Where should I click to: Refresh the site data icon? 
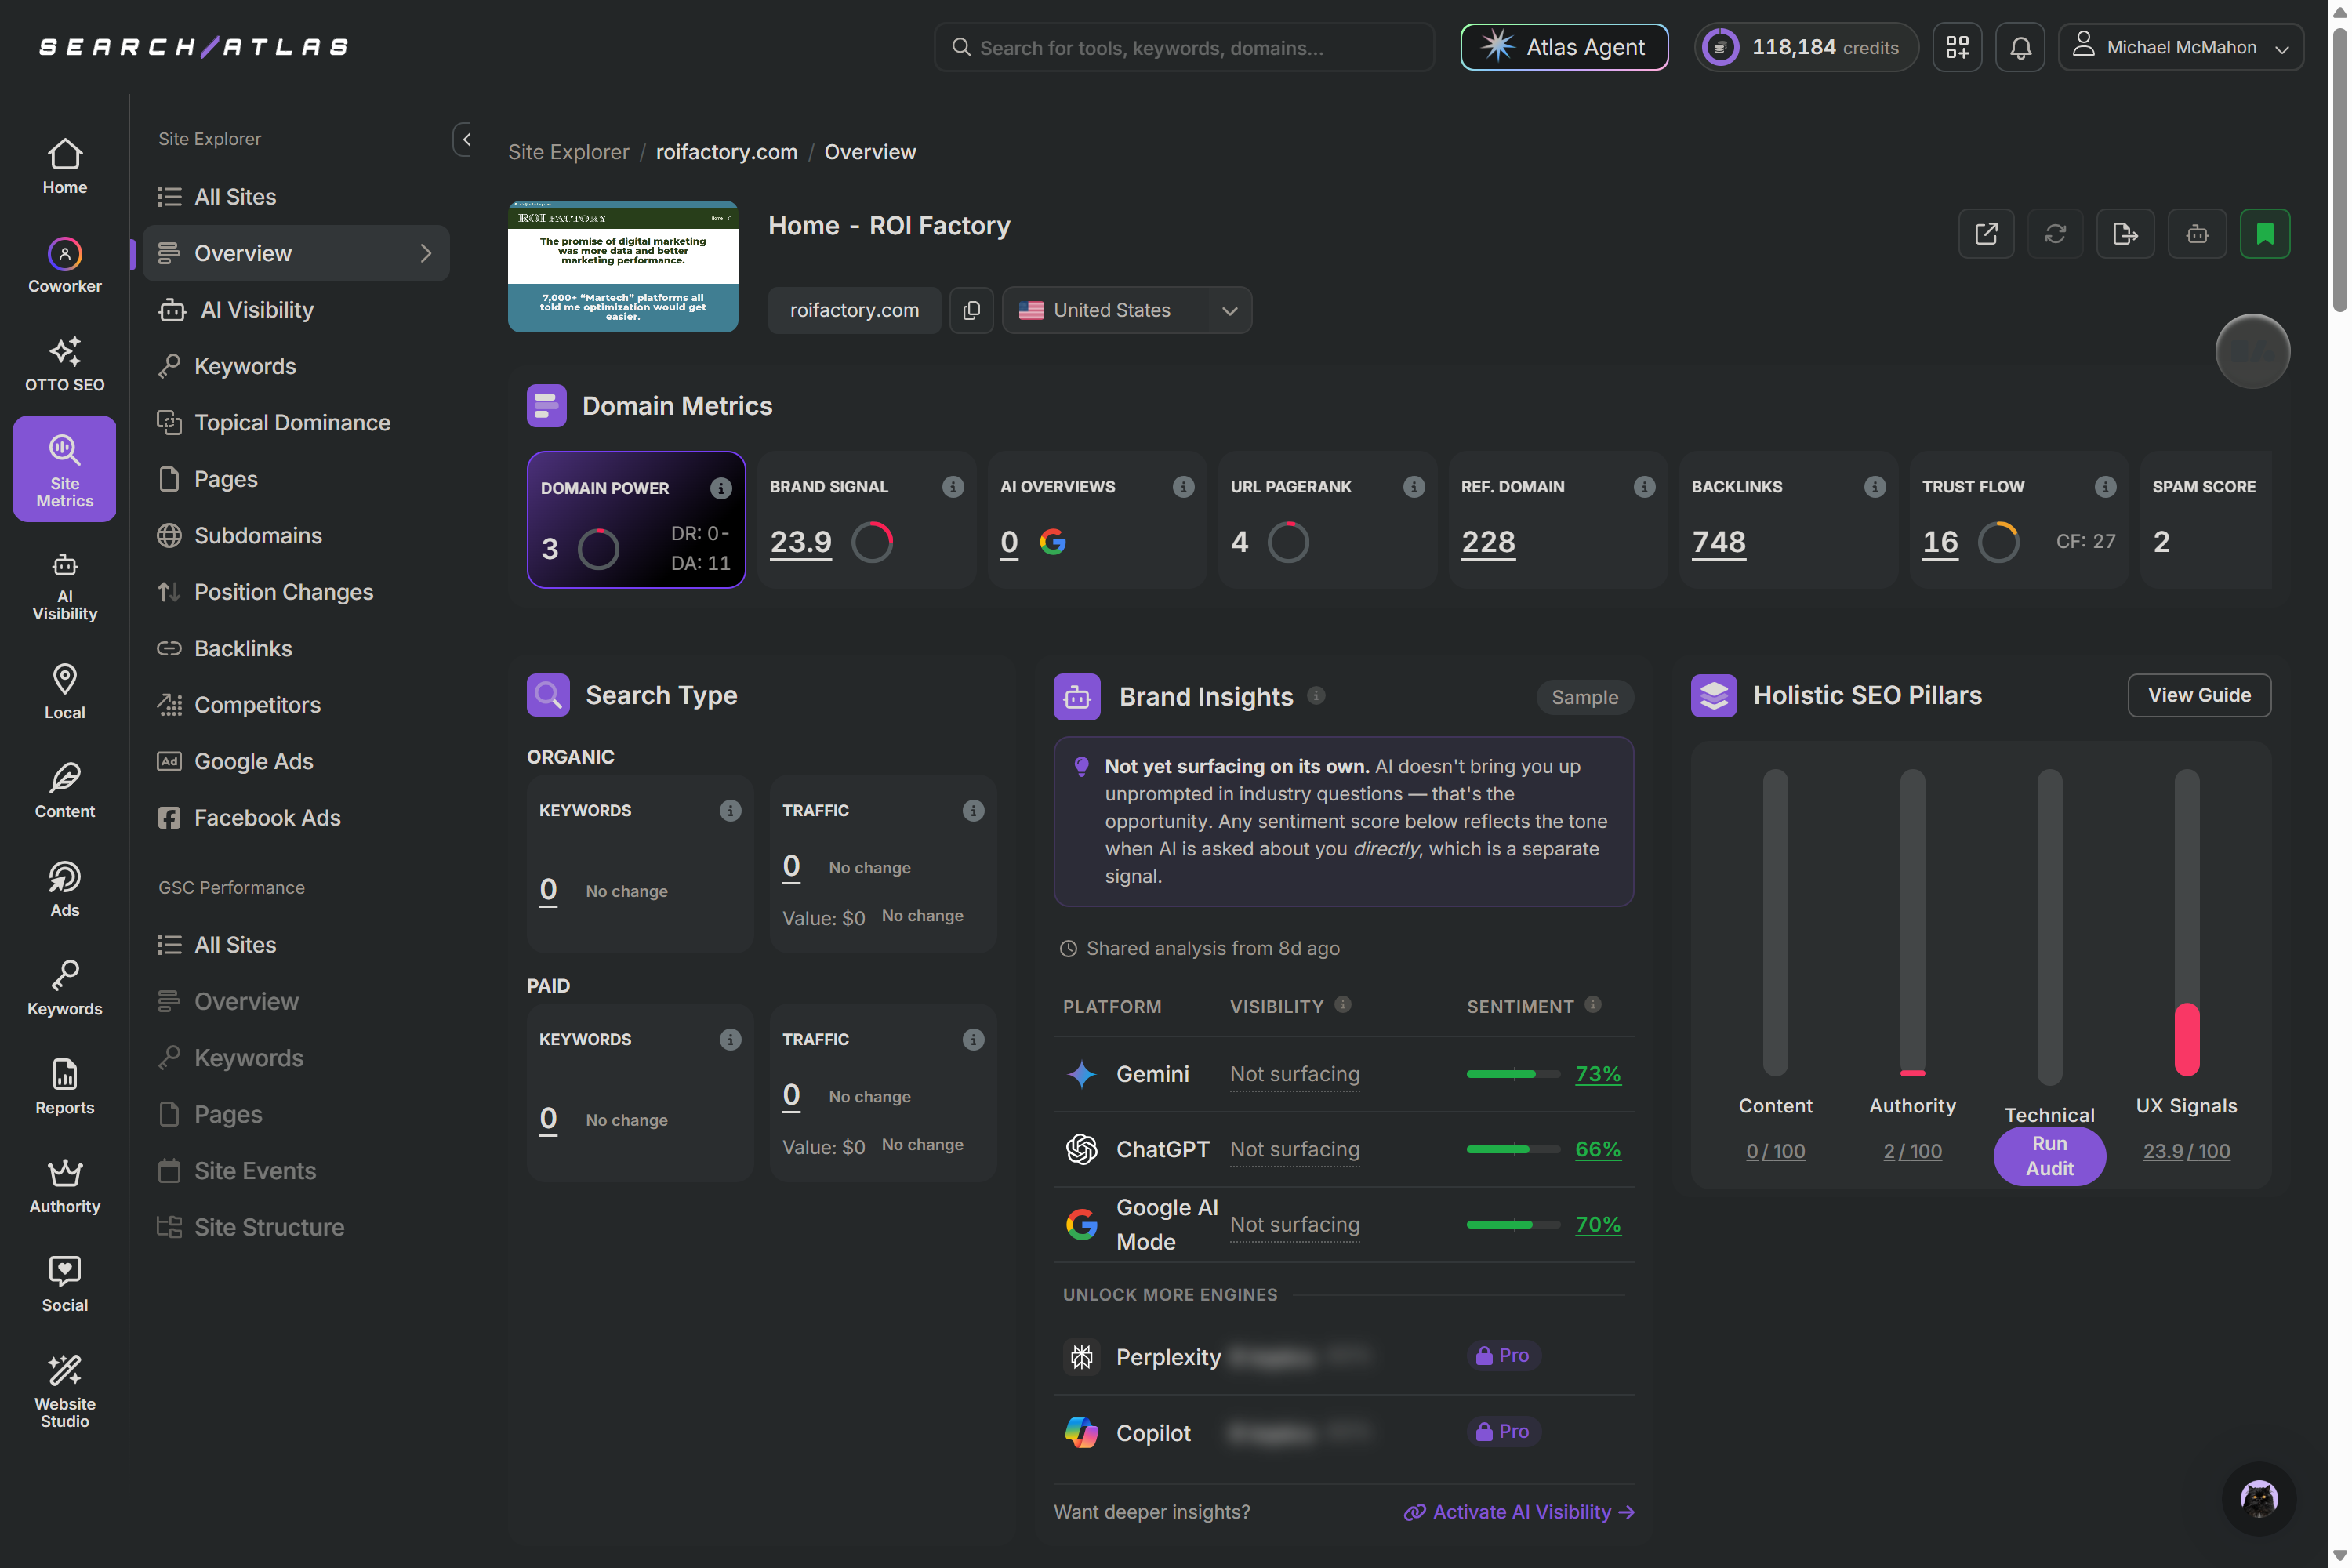coord(2055,234)
